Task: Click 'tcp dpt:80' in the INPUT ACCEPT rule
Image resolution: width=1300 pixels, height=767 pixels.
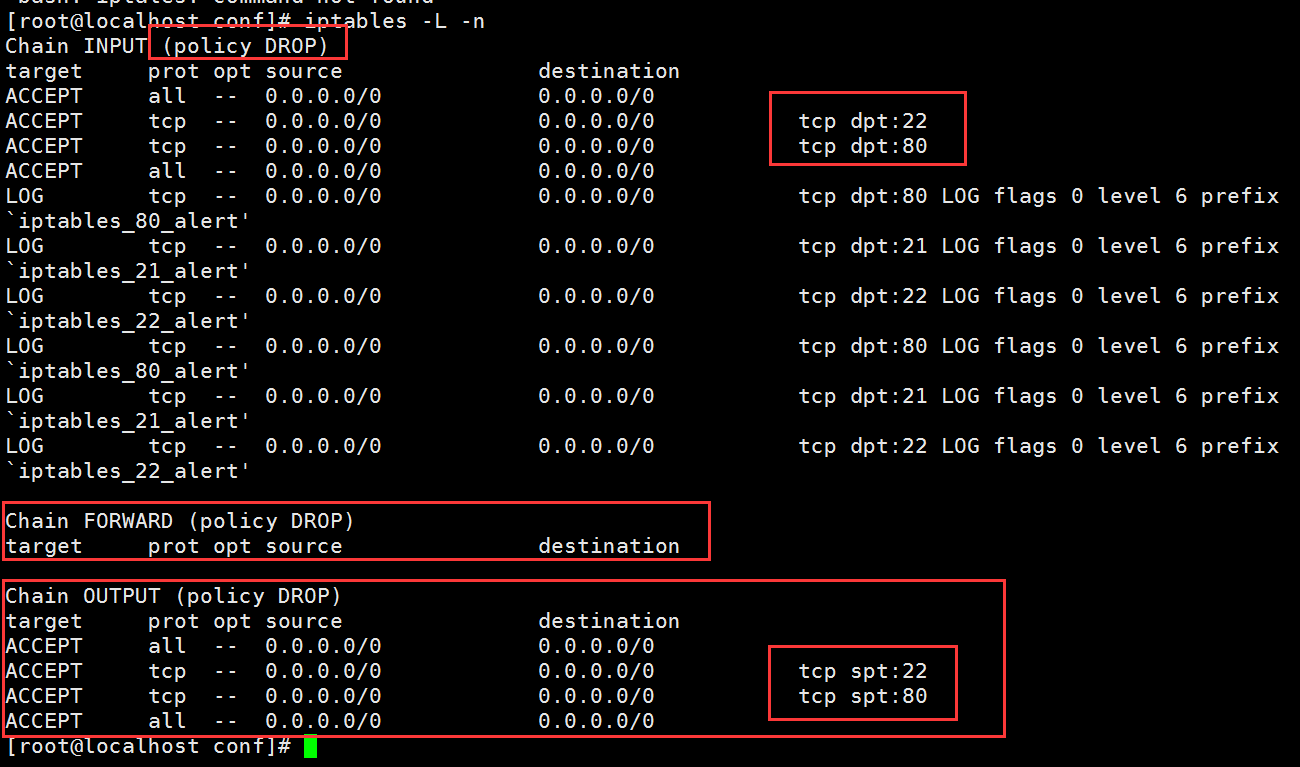Action: click(863, 146)
